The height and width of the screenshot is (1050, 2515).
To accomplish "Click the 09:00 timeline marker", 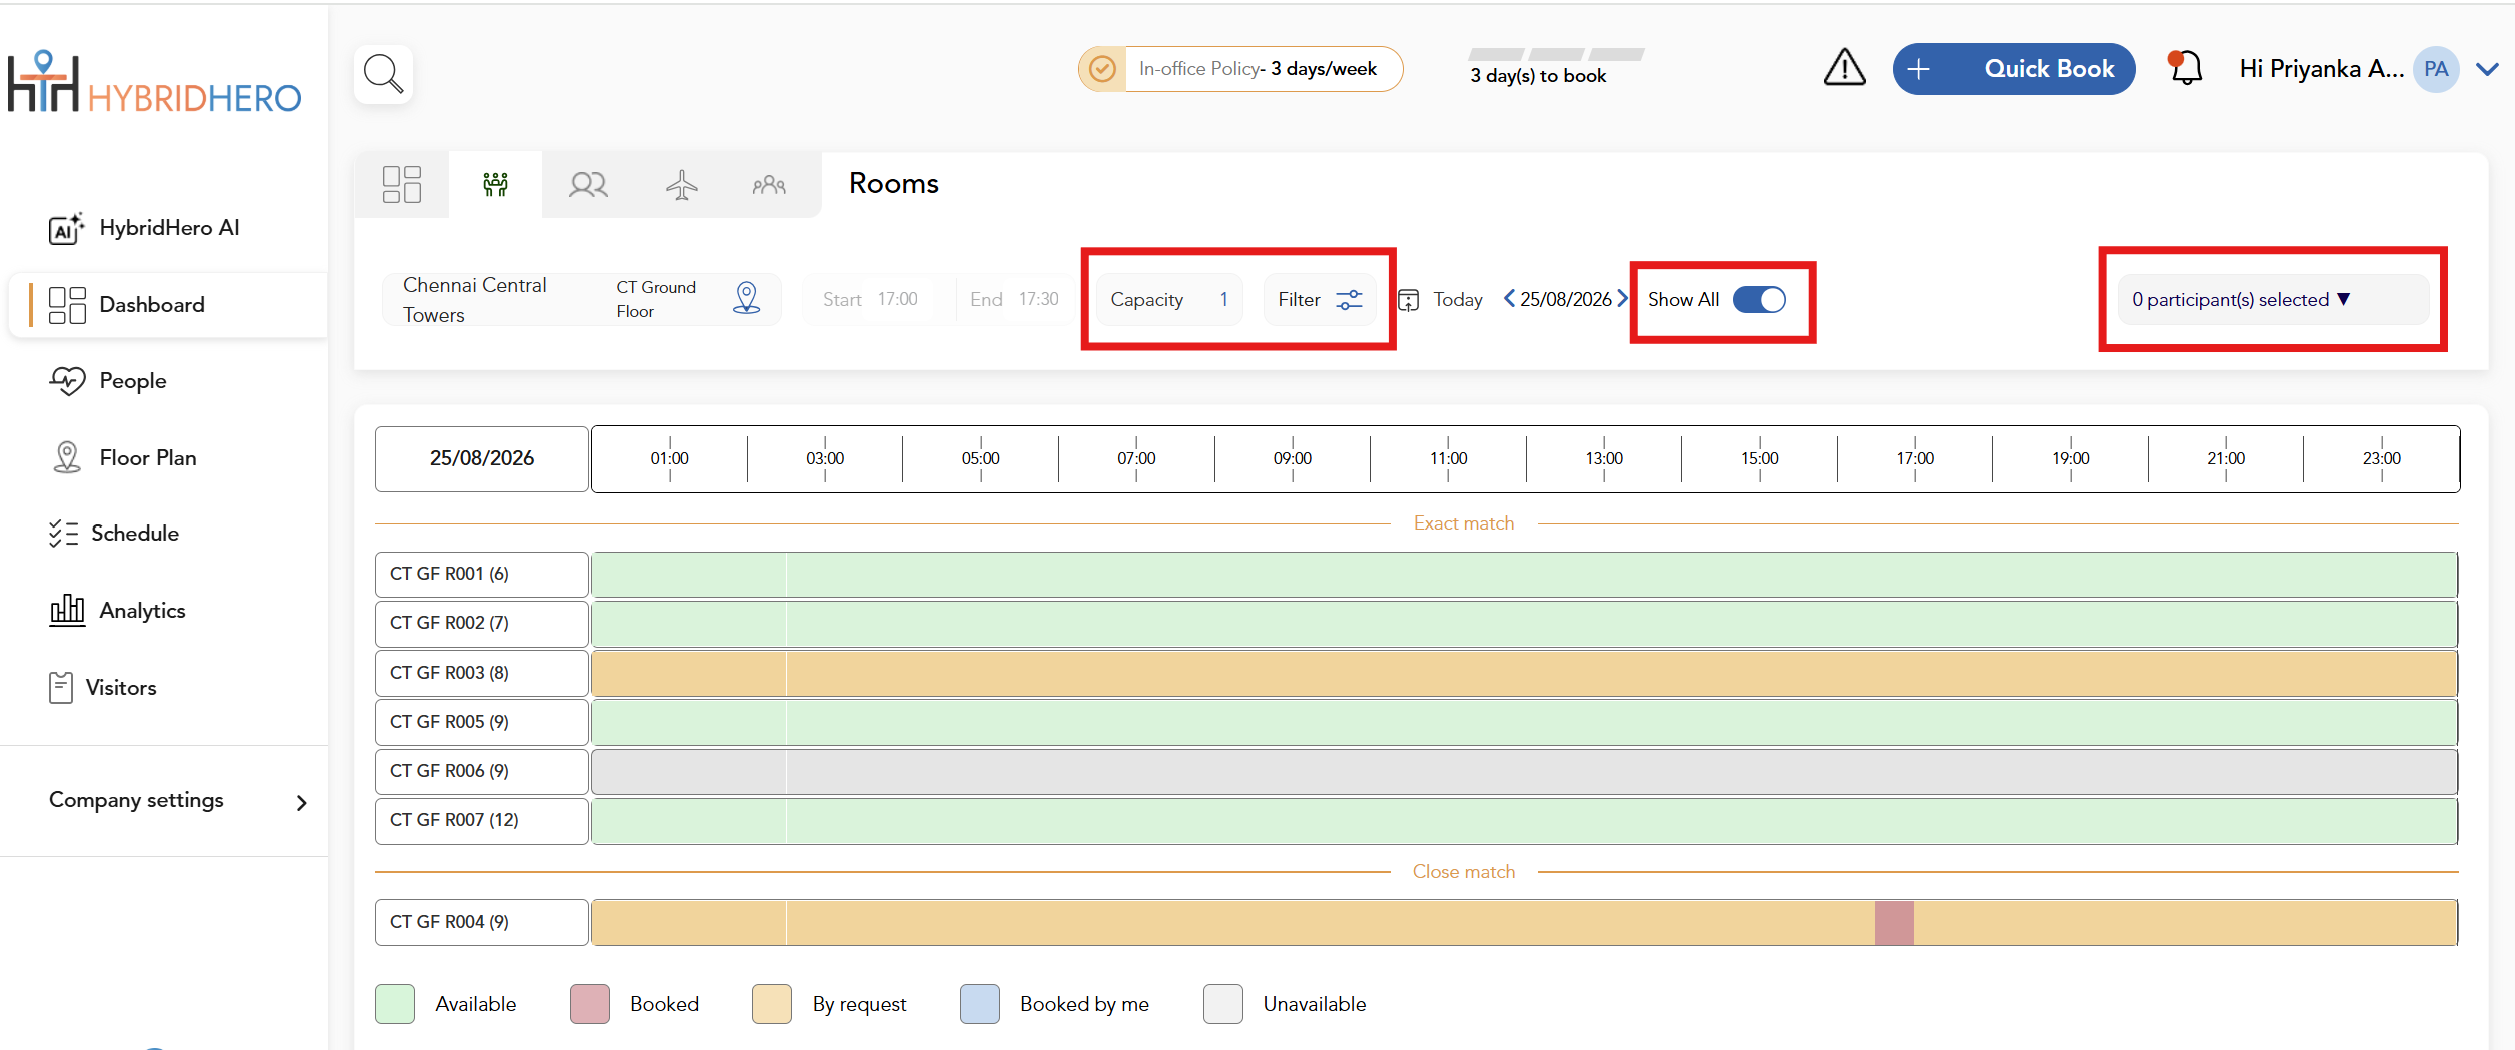I will pos(1292,458).
